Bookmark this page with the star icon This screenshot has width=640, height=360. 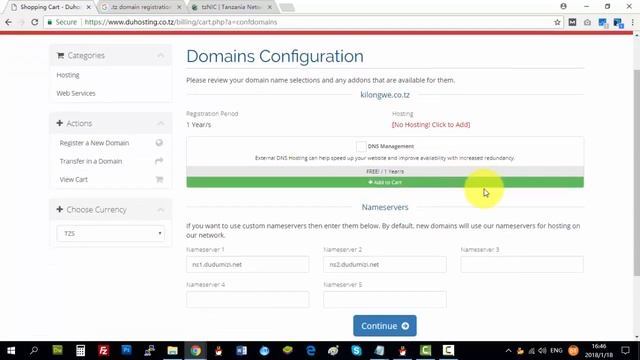(557, 22)
